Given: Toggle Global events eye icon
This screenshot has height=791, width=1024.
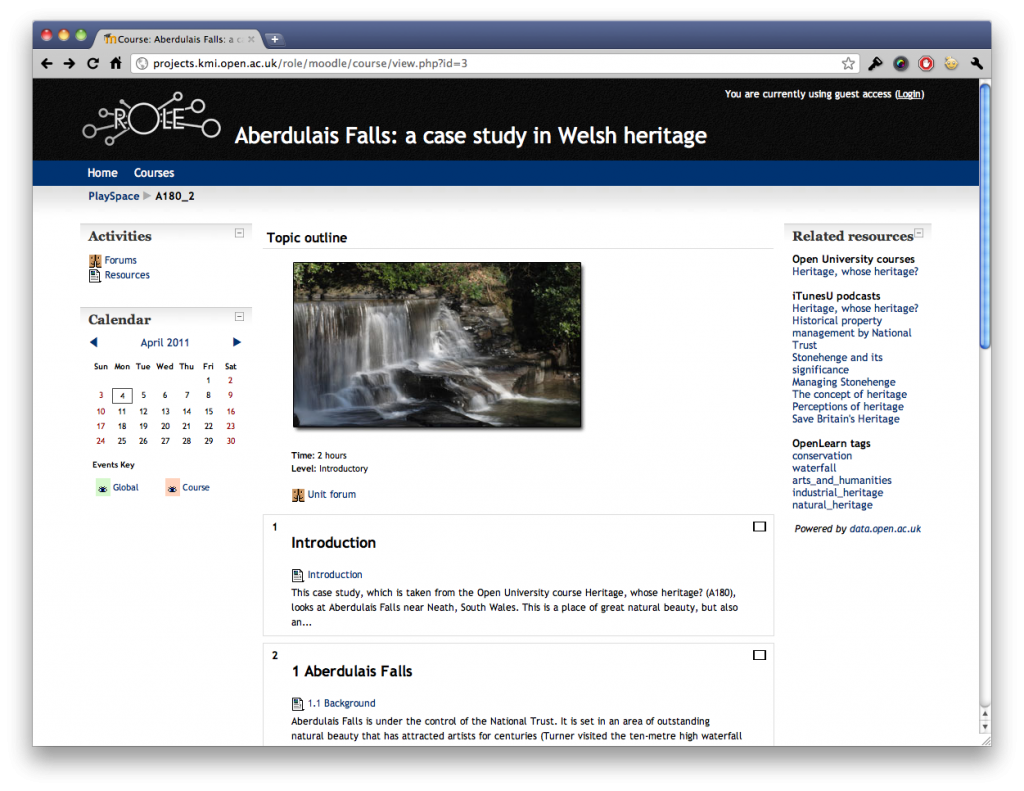Looking at the screenshot, I should tap(103, 488).
